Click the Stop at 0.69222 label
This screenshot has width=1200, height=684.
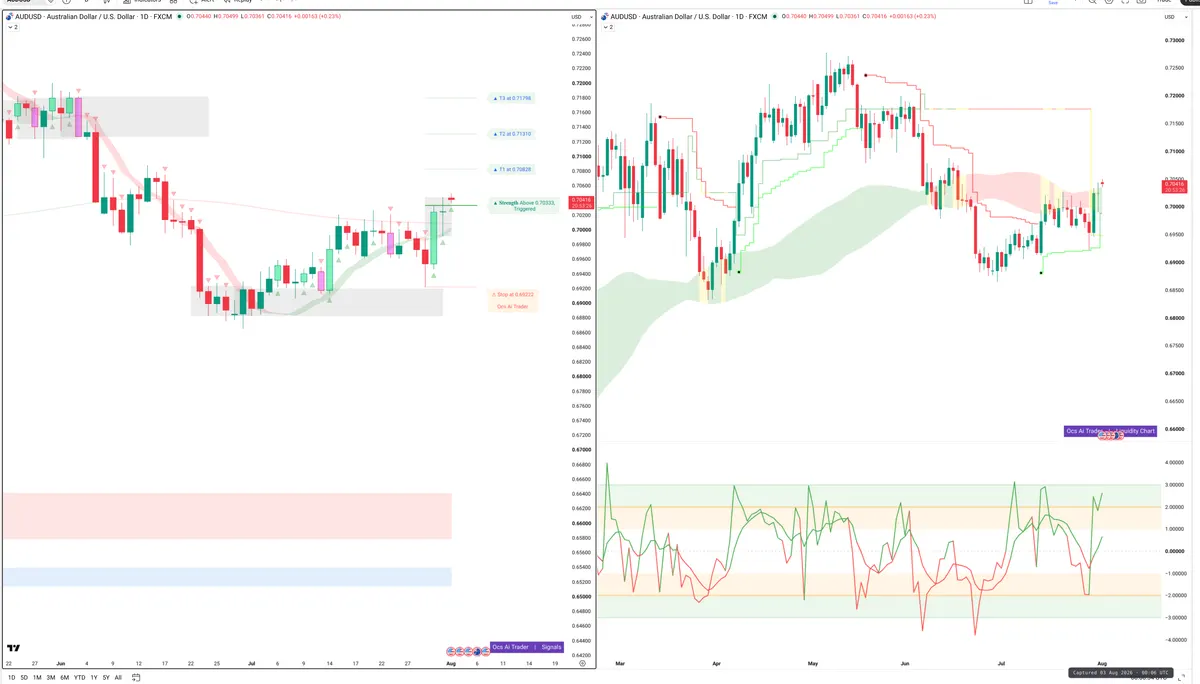[x=513, y=294]
